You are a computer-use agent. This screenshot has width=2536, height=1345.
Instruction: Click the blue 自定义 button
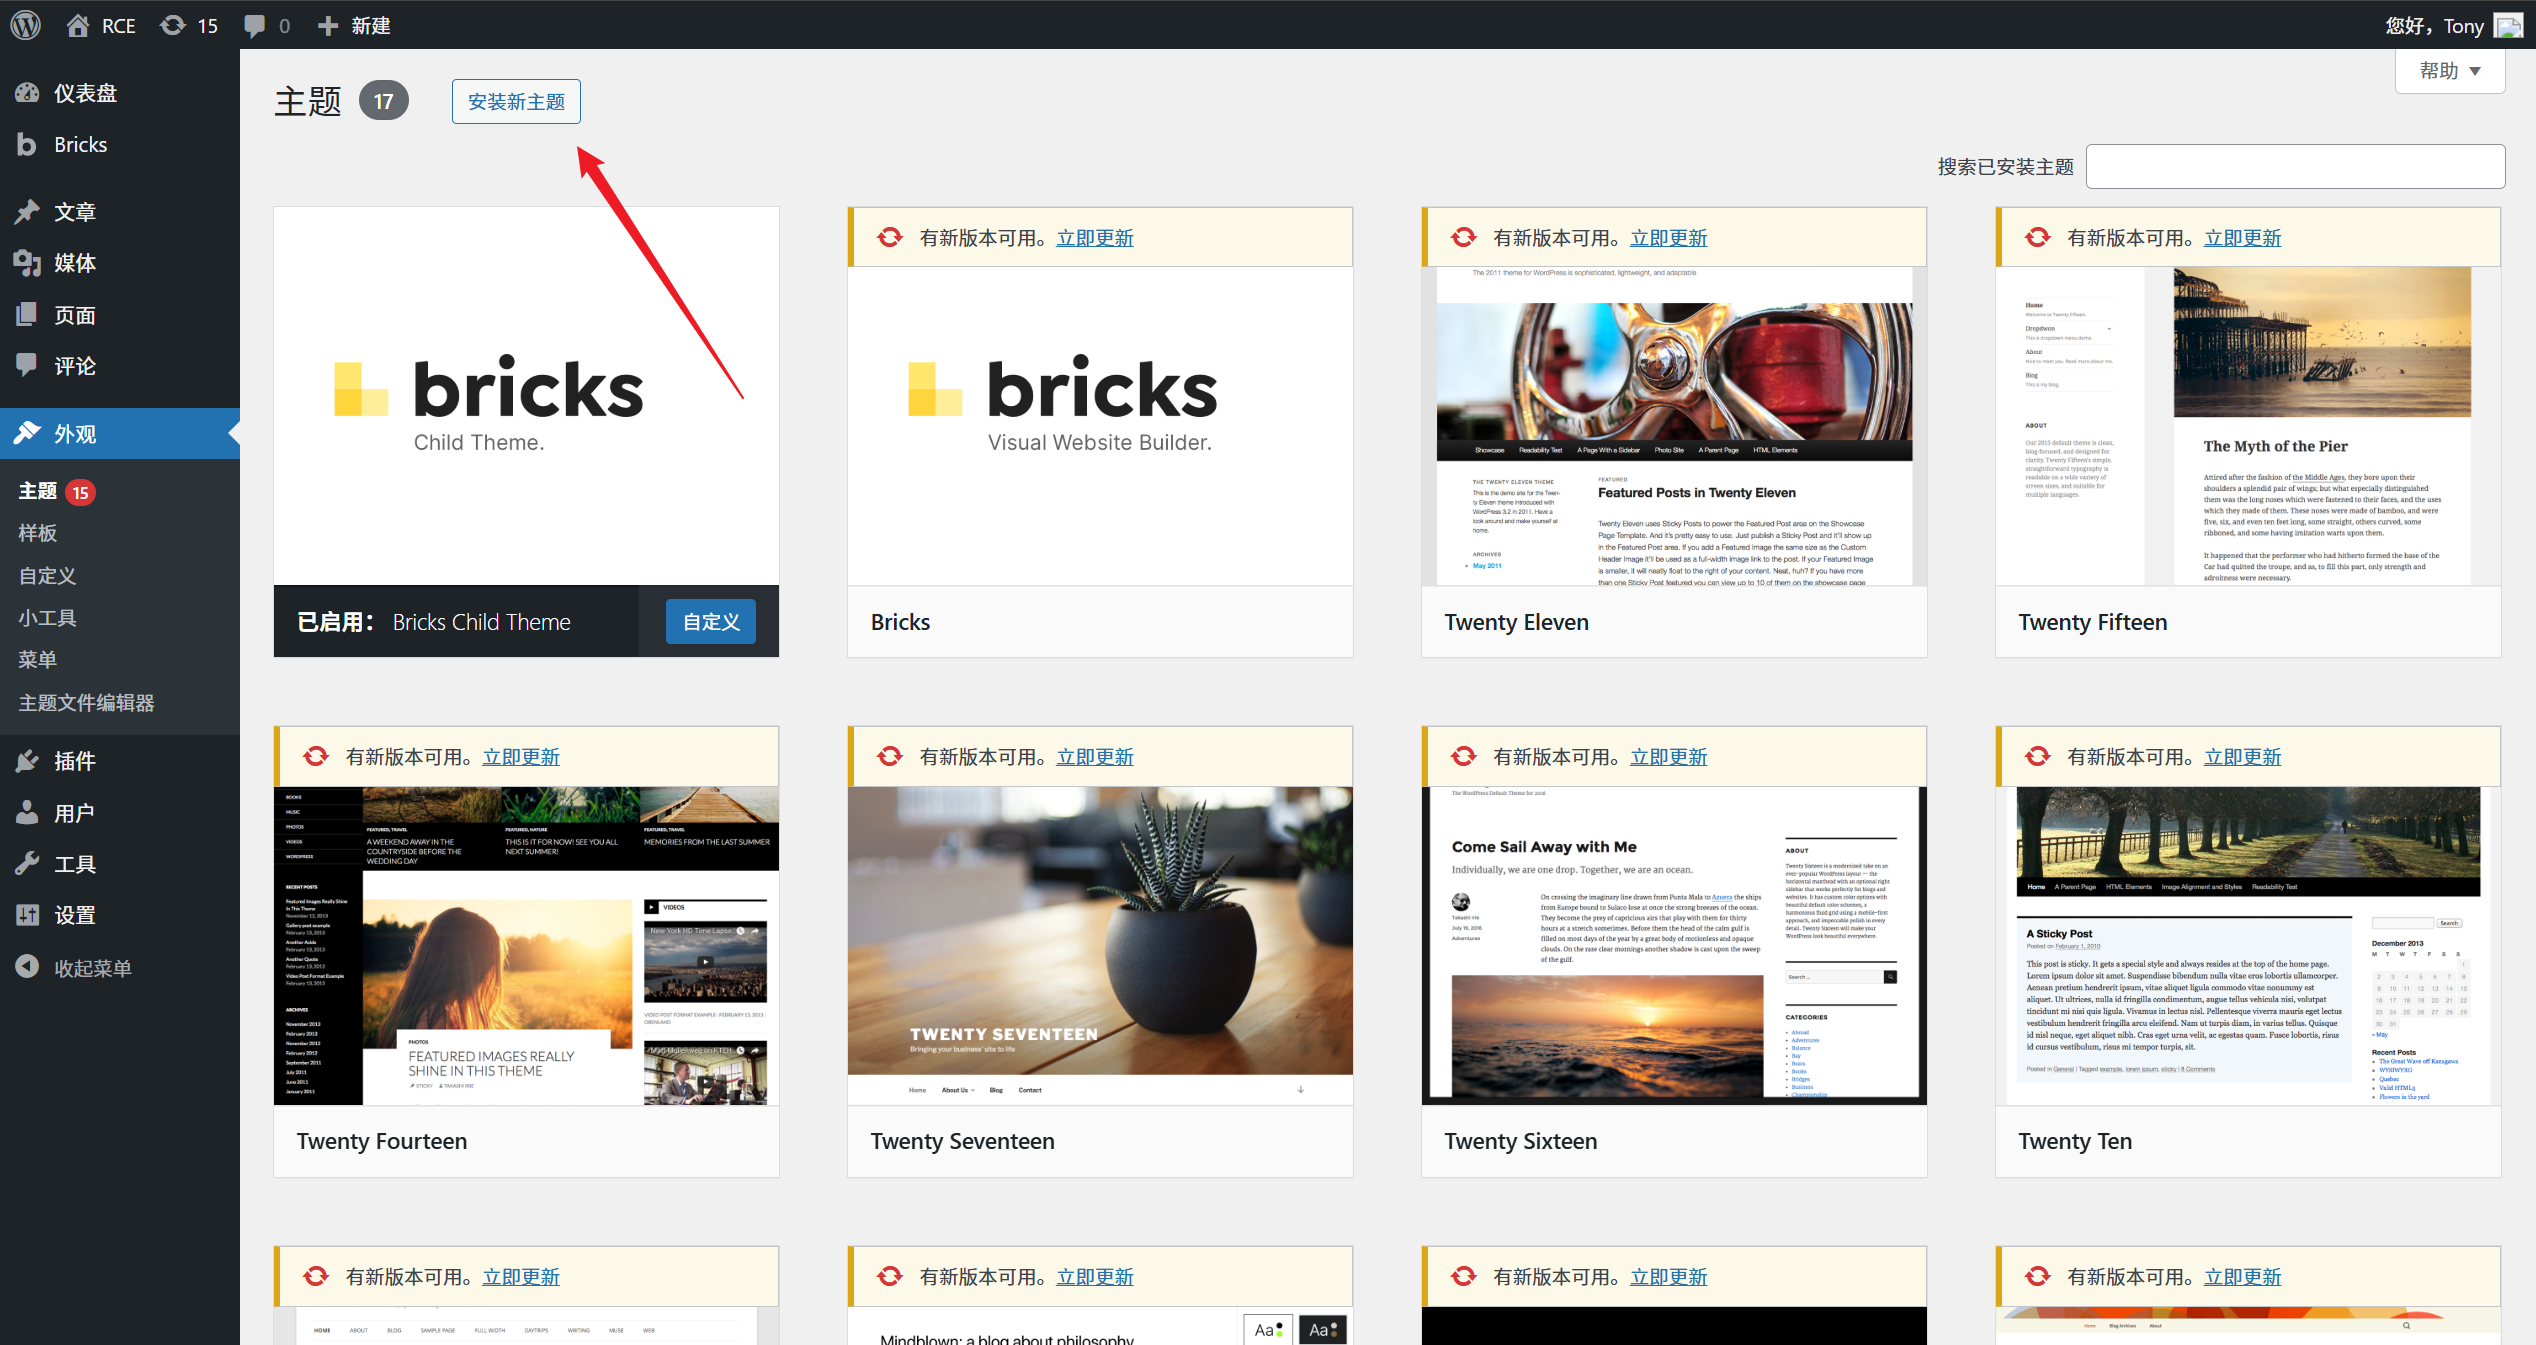click(711, 622)
